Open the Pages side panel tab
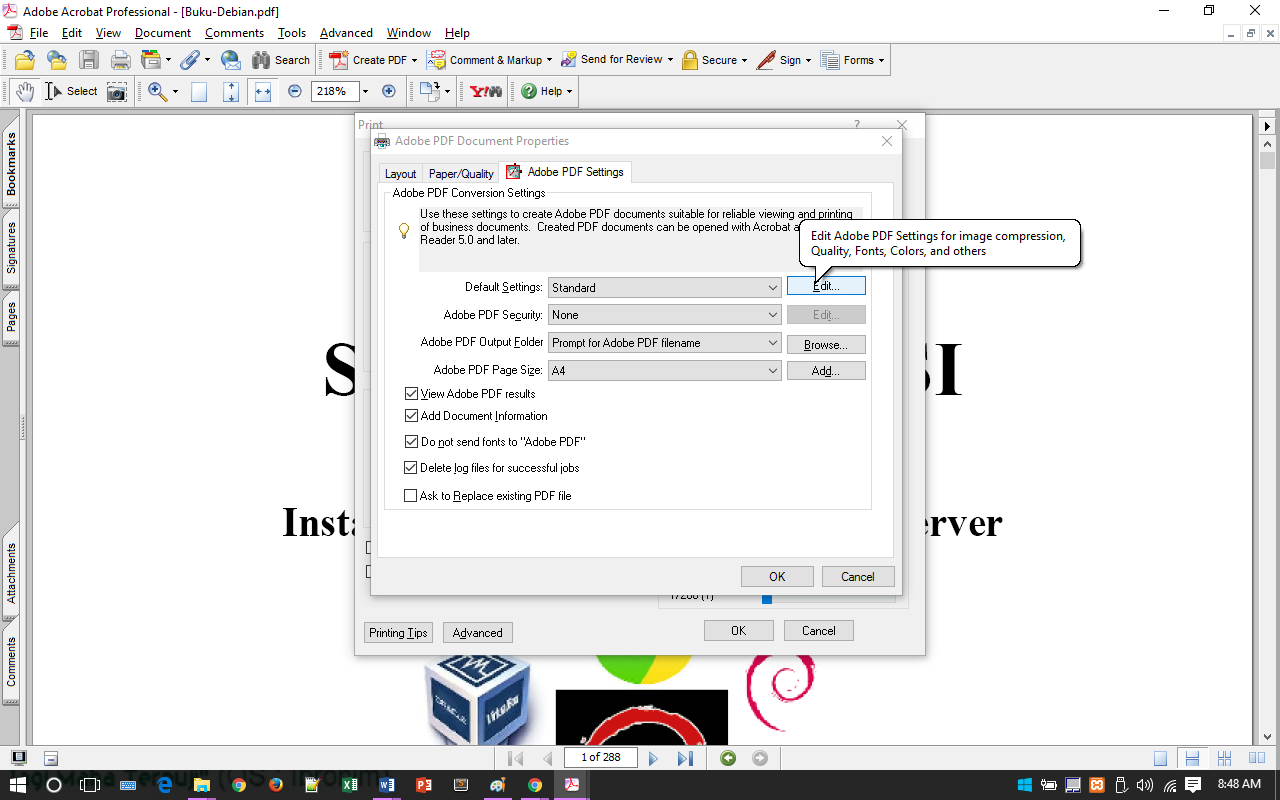Image resolution: width=1280 pixels, height=800 pixels. 11,318
